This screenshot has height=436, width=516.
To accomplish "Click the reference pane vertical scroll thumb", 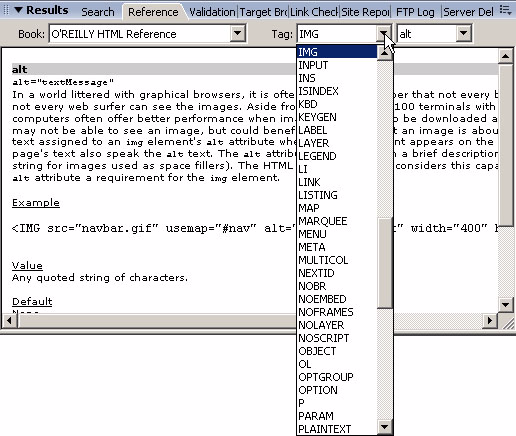I will (x=505, y=145).
